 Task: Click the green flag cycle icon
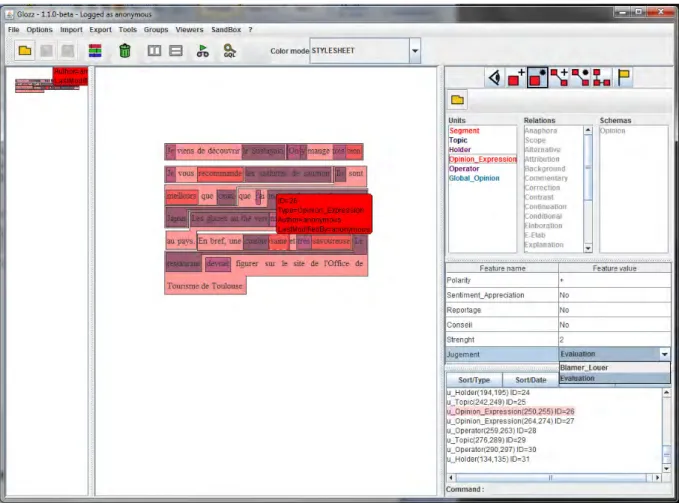point(202,51)
